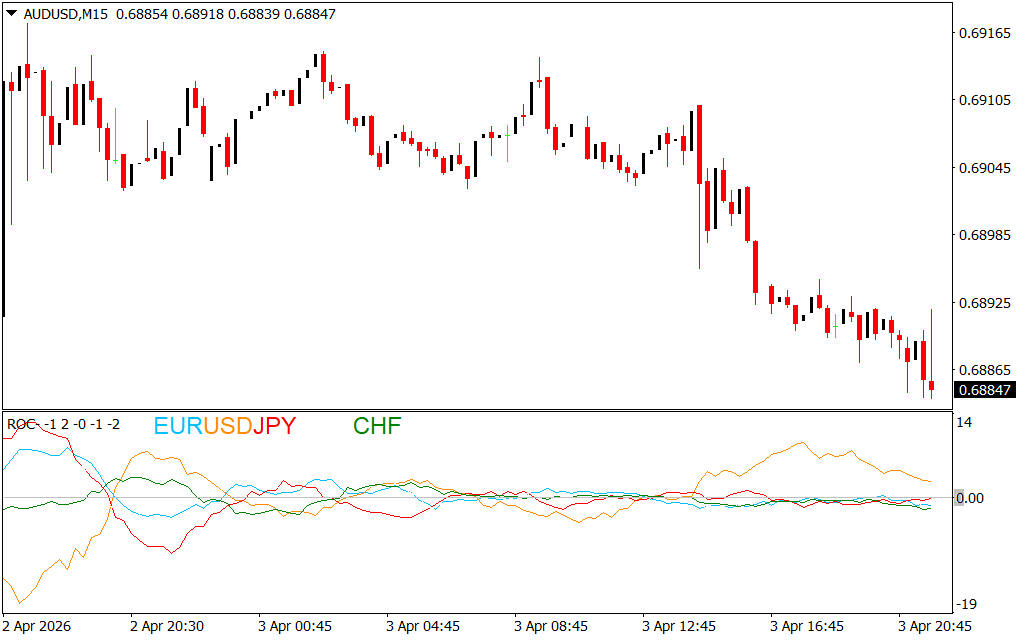1024x640 pixels.
Task: Click the green cross marker near 0.68925
Action: coord(836,326)
